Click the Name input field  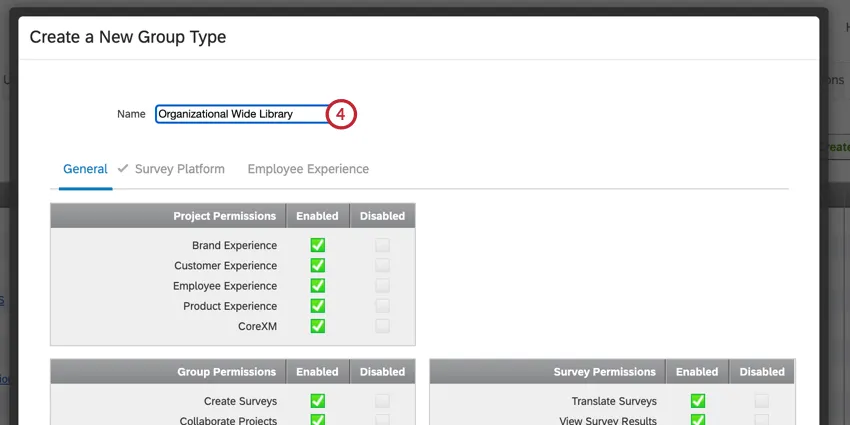point(240,114)
